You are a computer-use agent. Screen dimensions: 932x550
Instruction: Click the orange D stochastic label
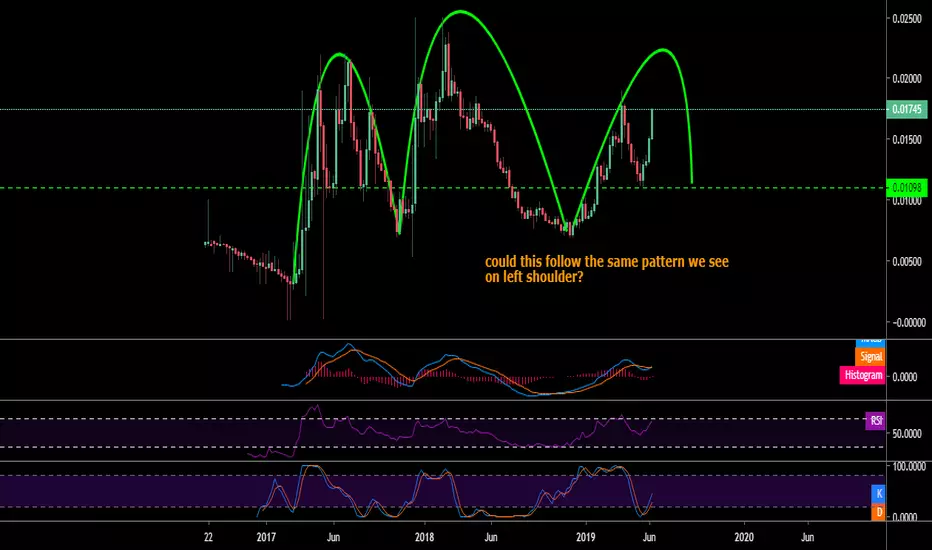(879, 512)
